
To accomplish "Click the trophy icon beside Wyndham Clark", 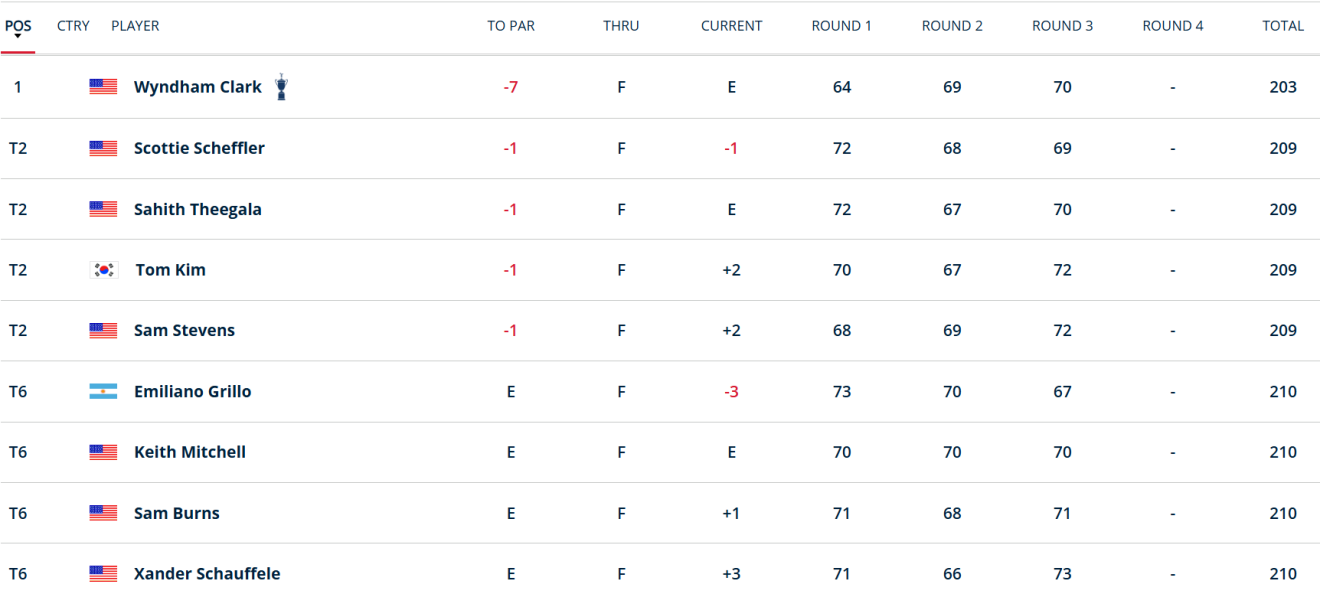I will [281, 87].
